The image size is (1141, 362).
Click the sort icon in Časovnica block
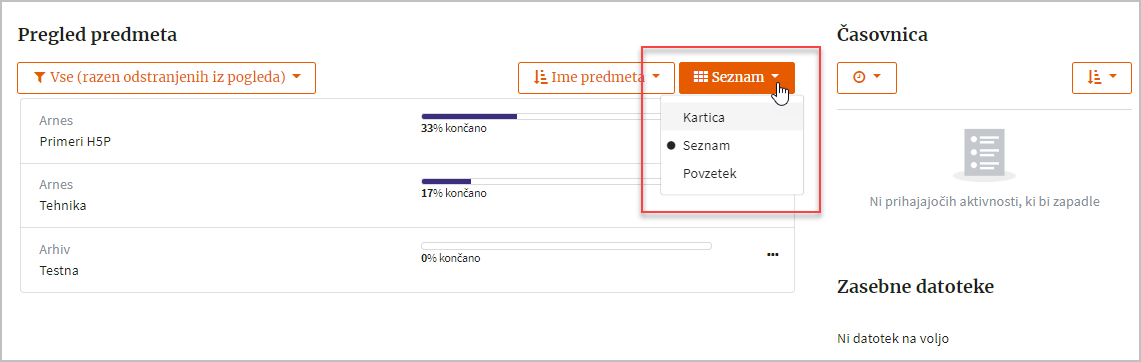[1093, 78]
